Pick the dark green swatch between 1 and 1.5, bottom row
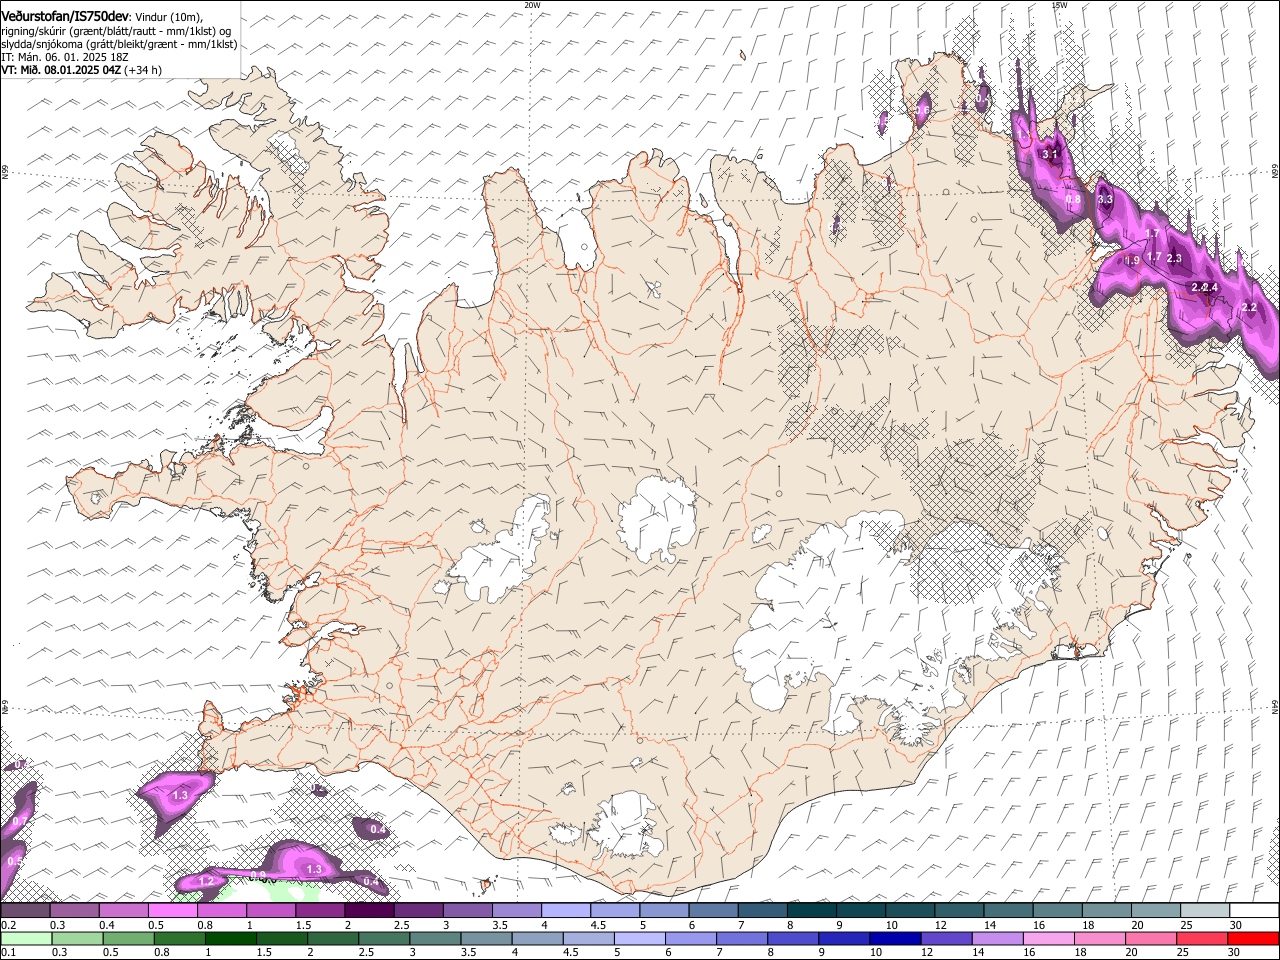Screen dimensions: 1280x960 pyautogui.click(x=230, y=939)
